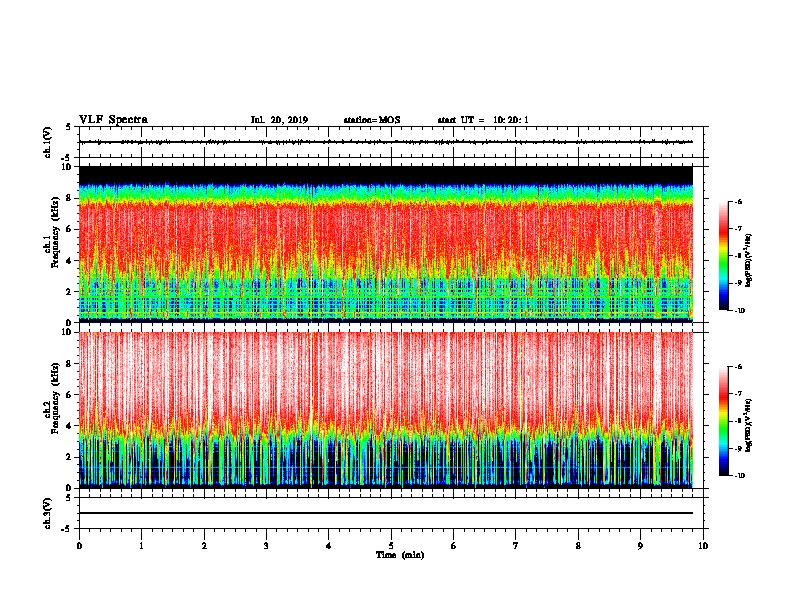The height and width of the screenshot is (612, 792).
Task: Click the "8" kHz tick of ch.2 panel
Action: point(69,364)
